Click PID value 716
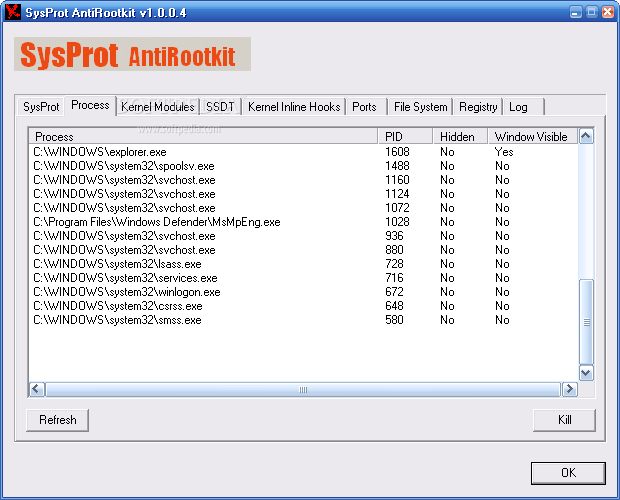Viewport: 620px width, 500px height. point(394,278)
